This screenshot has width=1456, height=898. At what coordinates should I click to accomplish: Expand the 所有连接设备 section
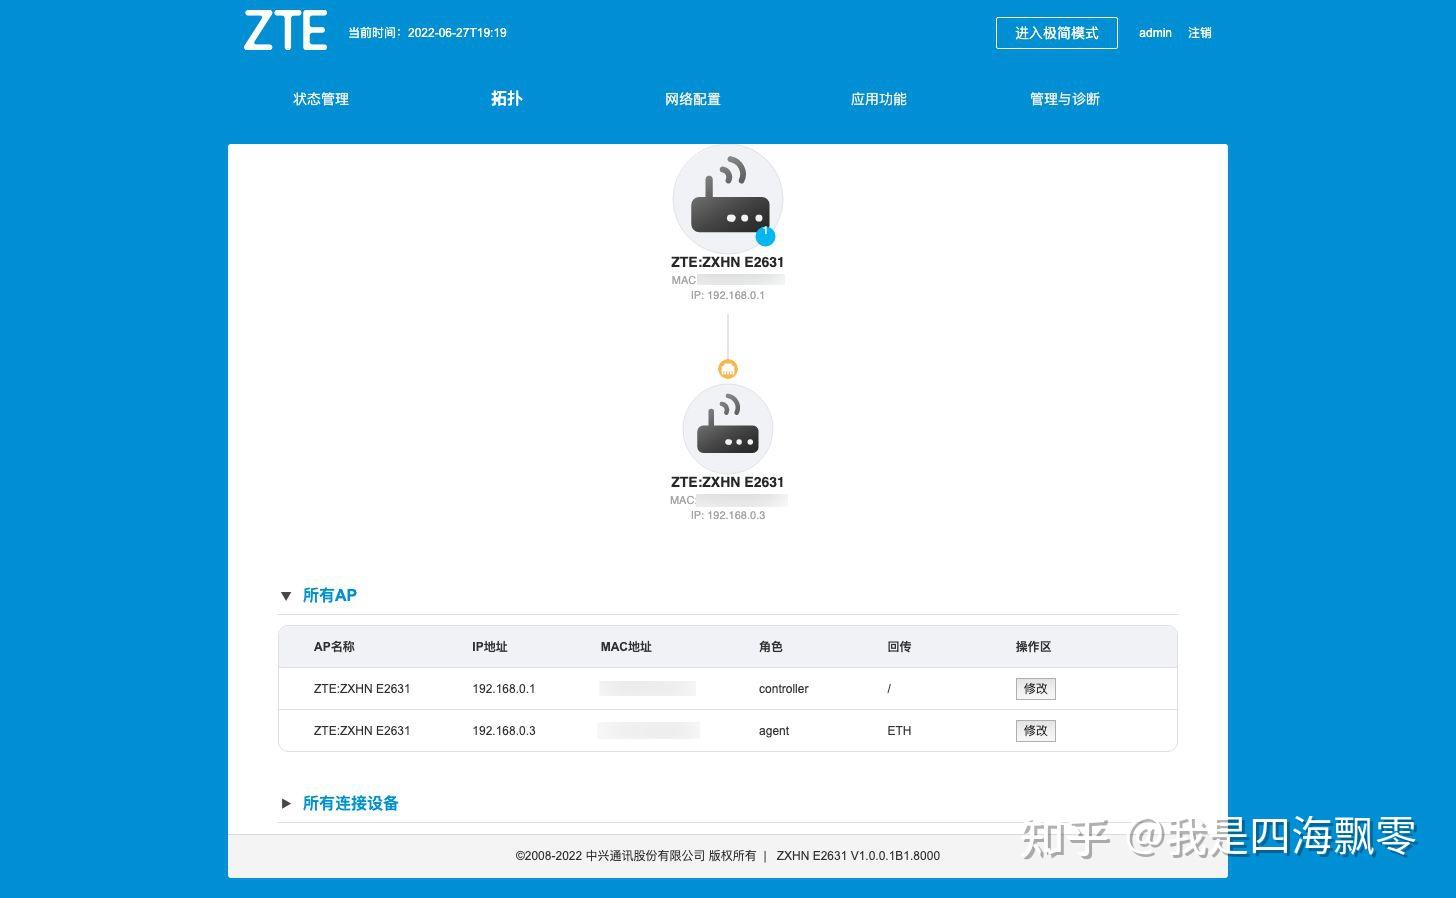[351, 803]
